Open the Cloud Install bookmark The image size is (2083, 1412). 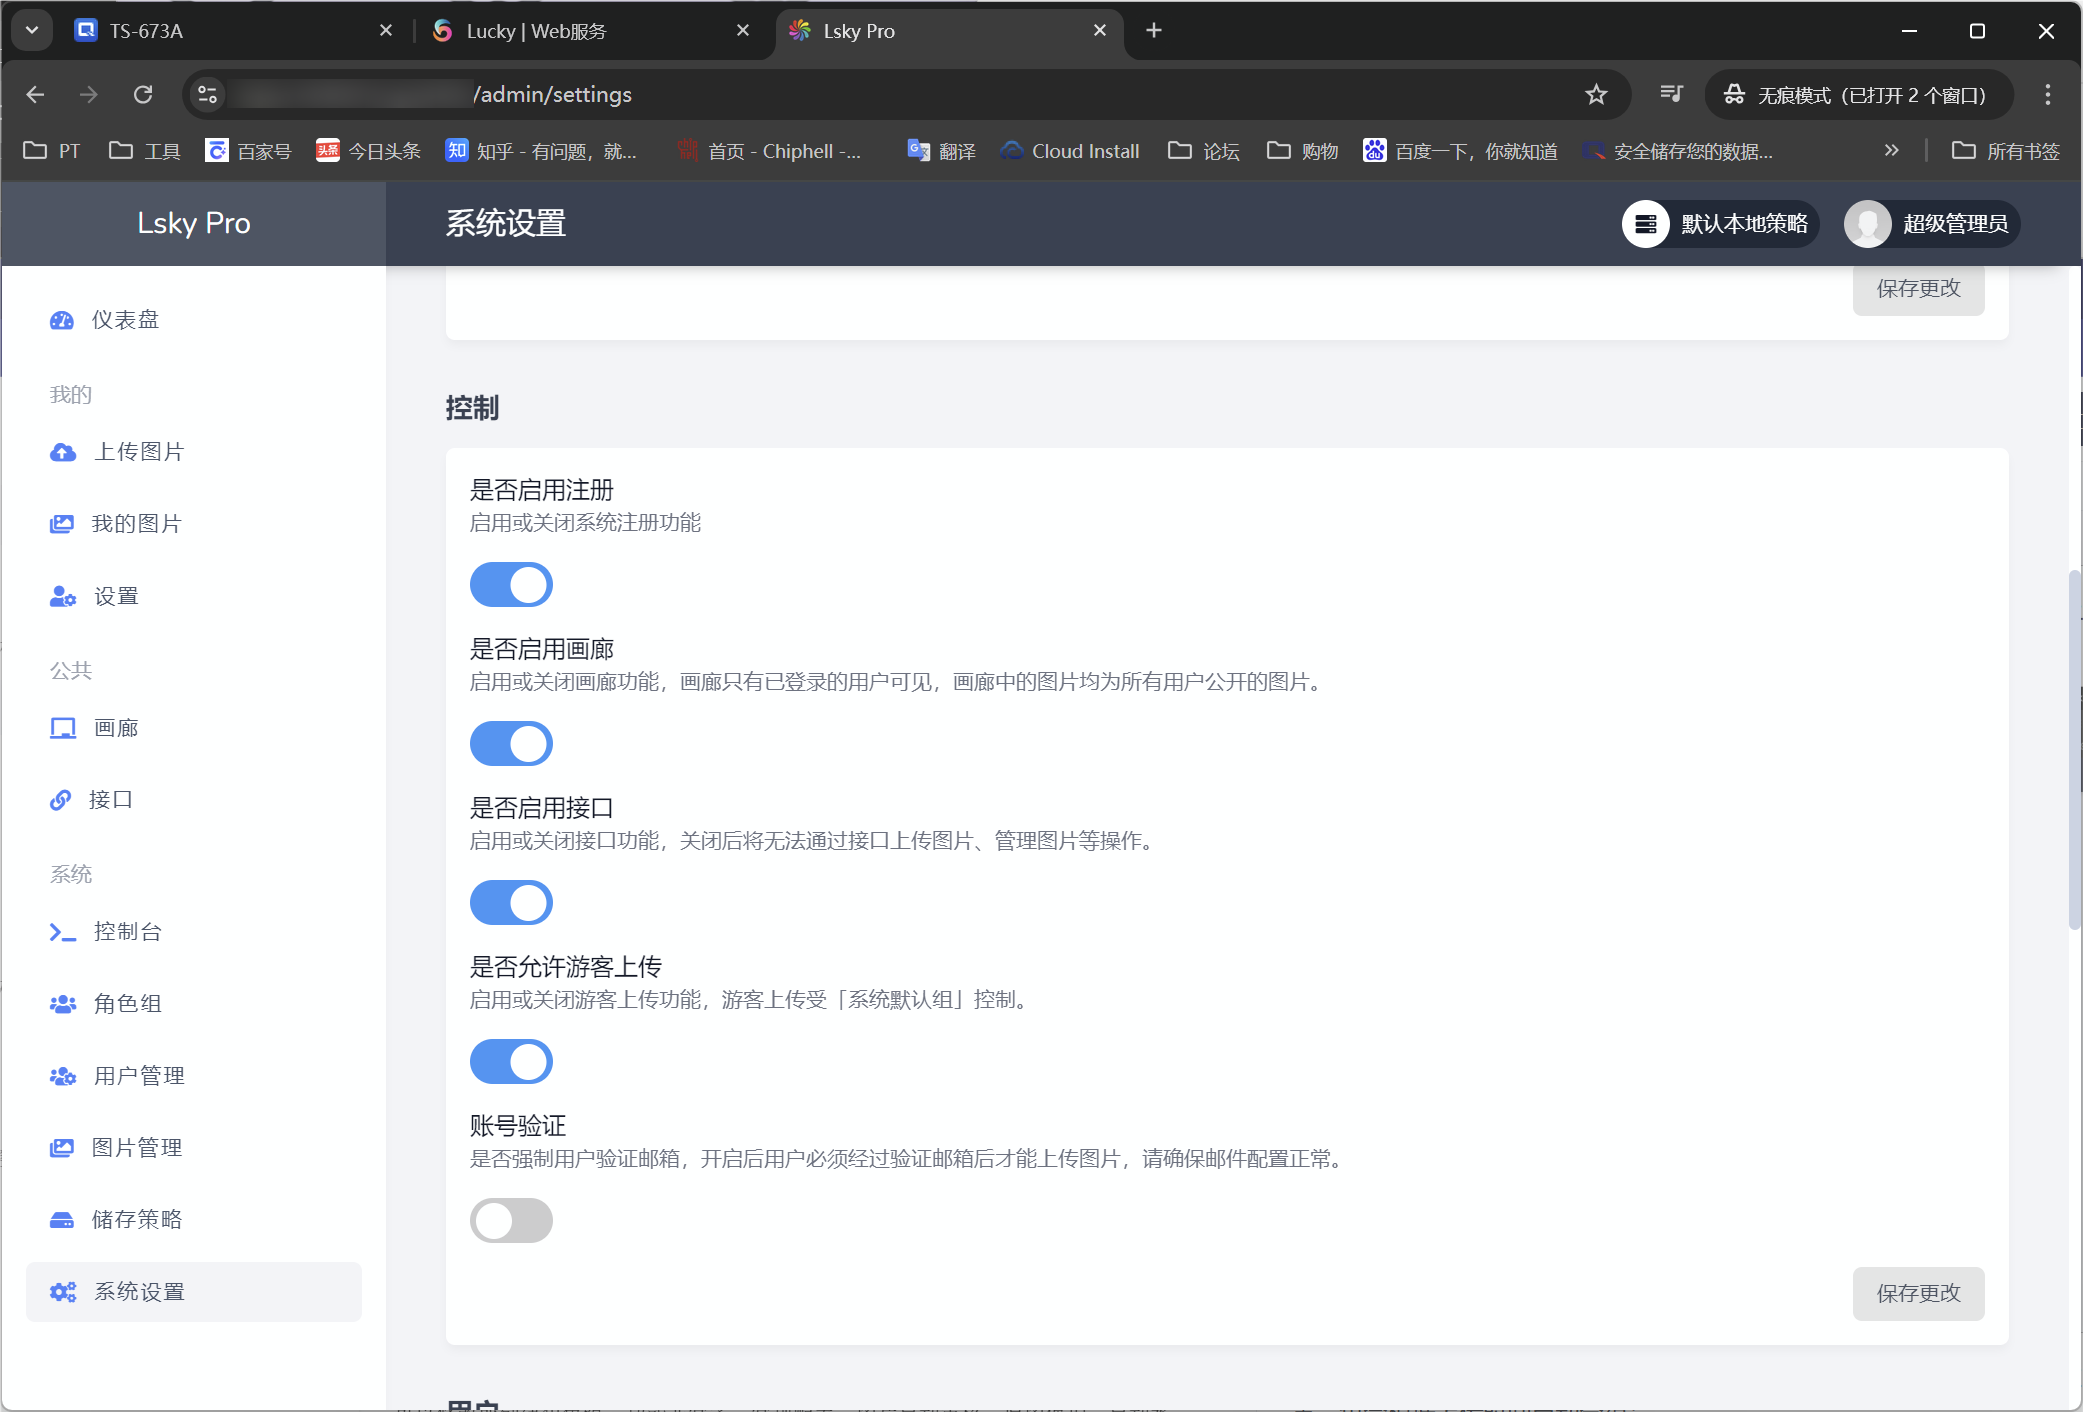pyautogui.click(x=1070, y=151)
